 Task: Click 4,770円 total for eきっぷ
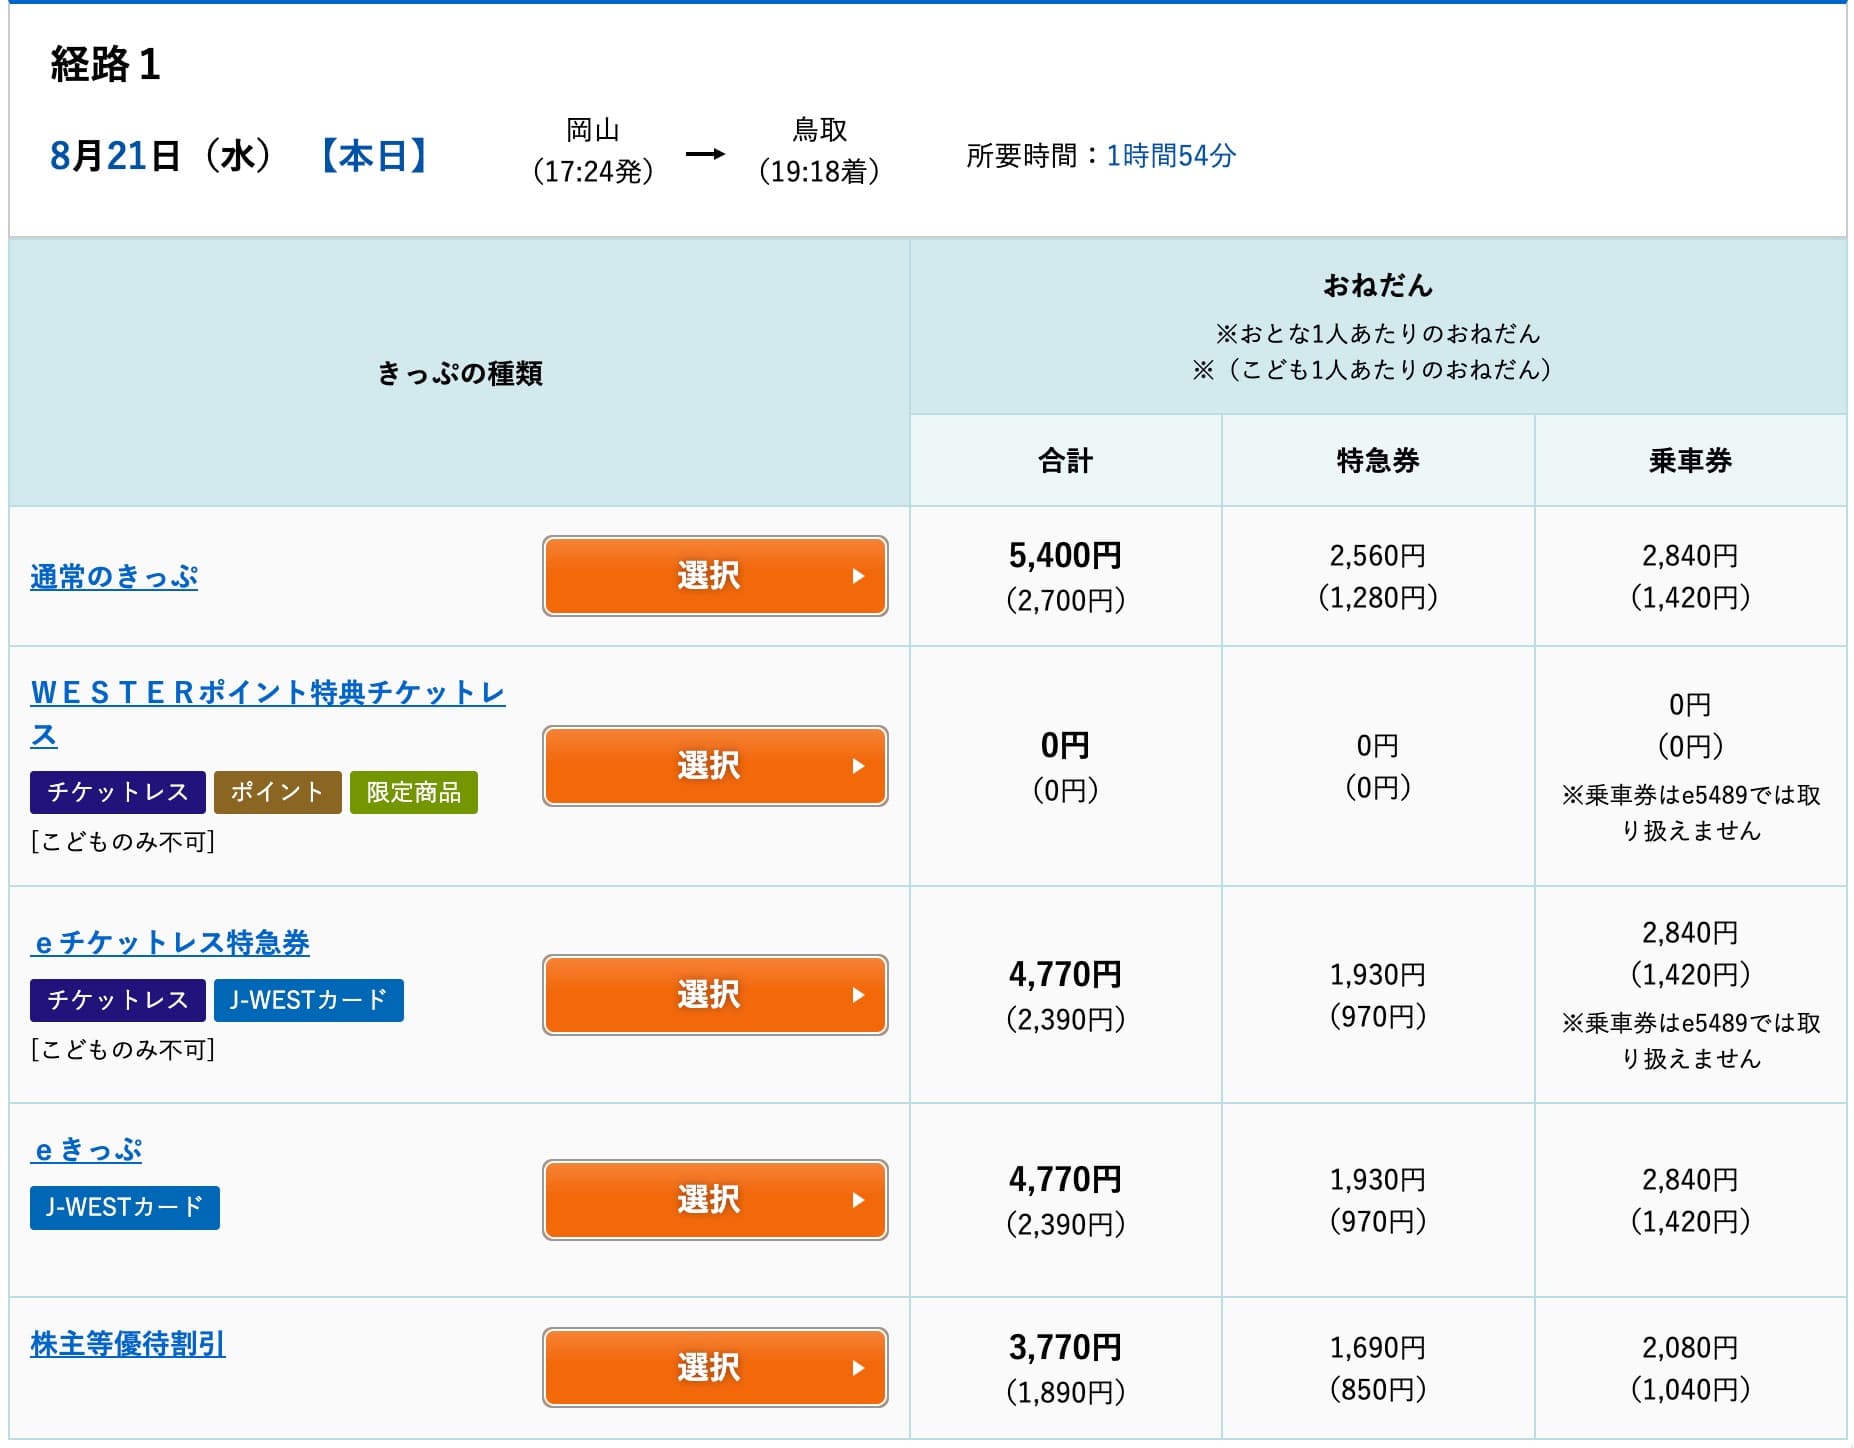tap(1065, 1179)
